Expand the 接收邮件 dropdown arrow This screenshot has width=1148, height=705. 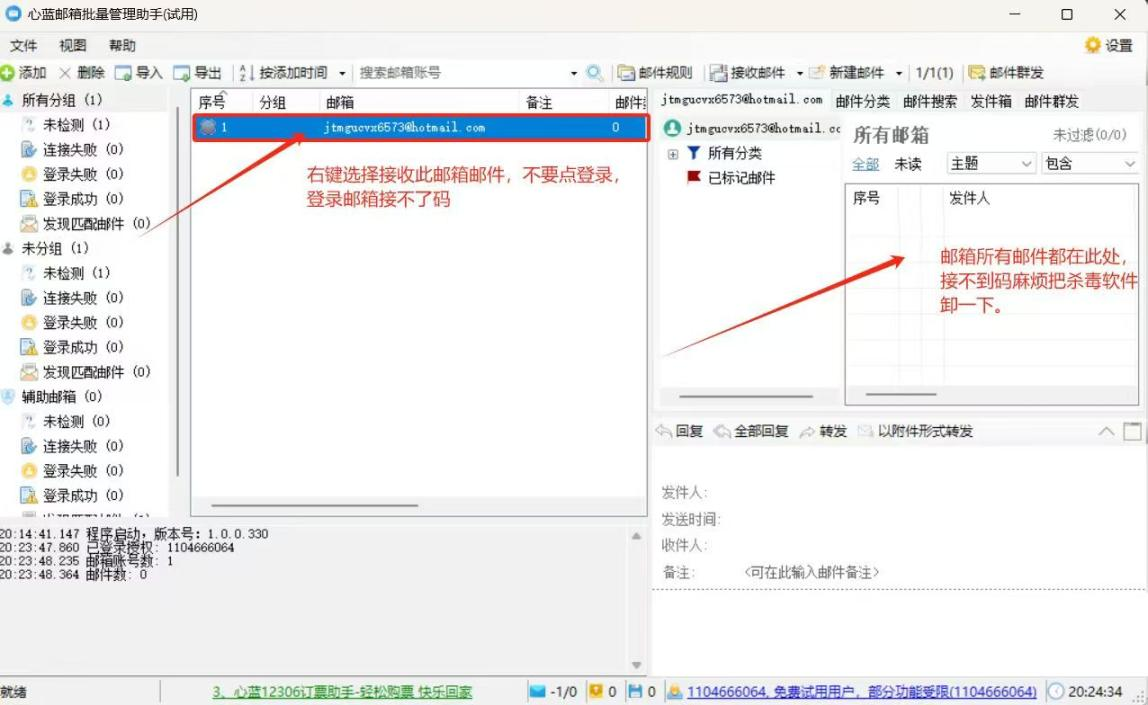coord(800,73)
